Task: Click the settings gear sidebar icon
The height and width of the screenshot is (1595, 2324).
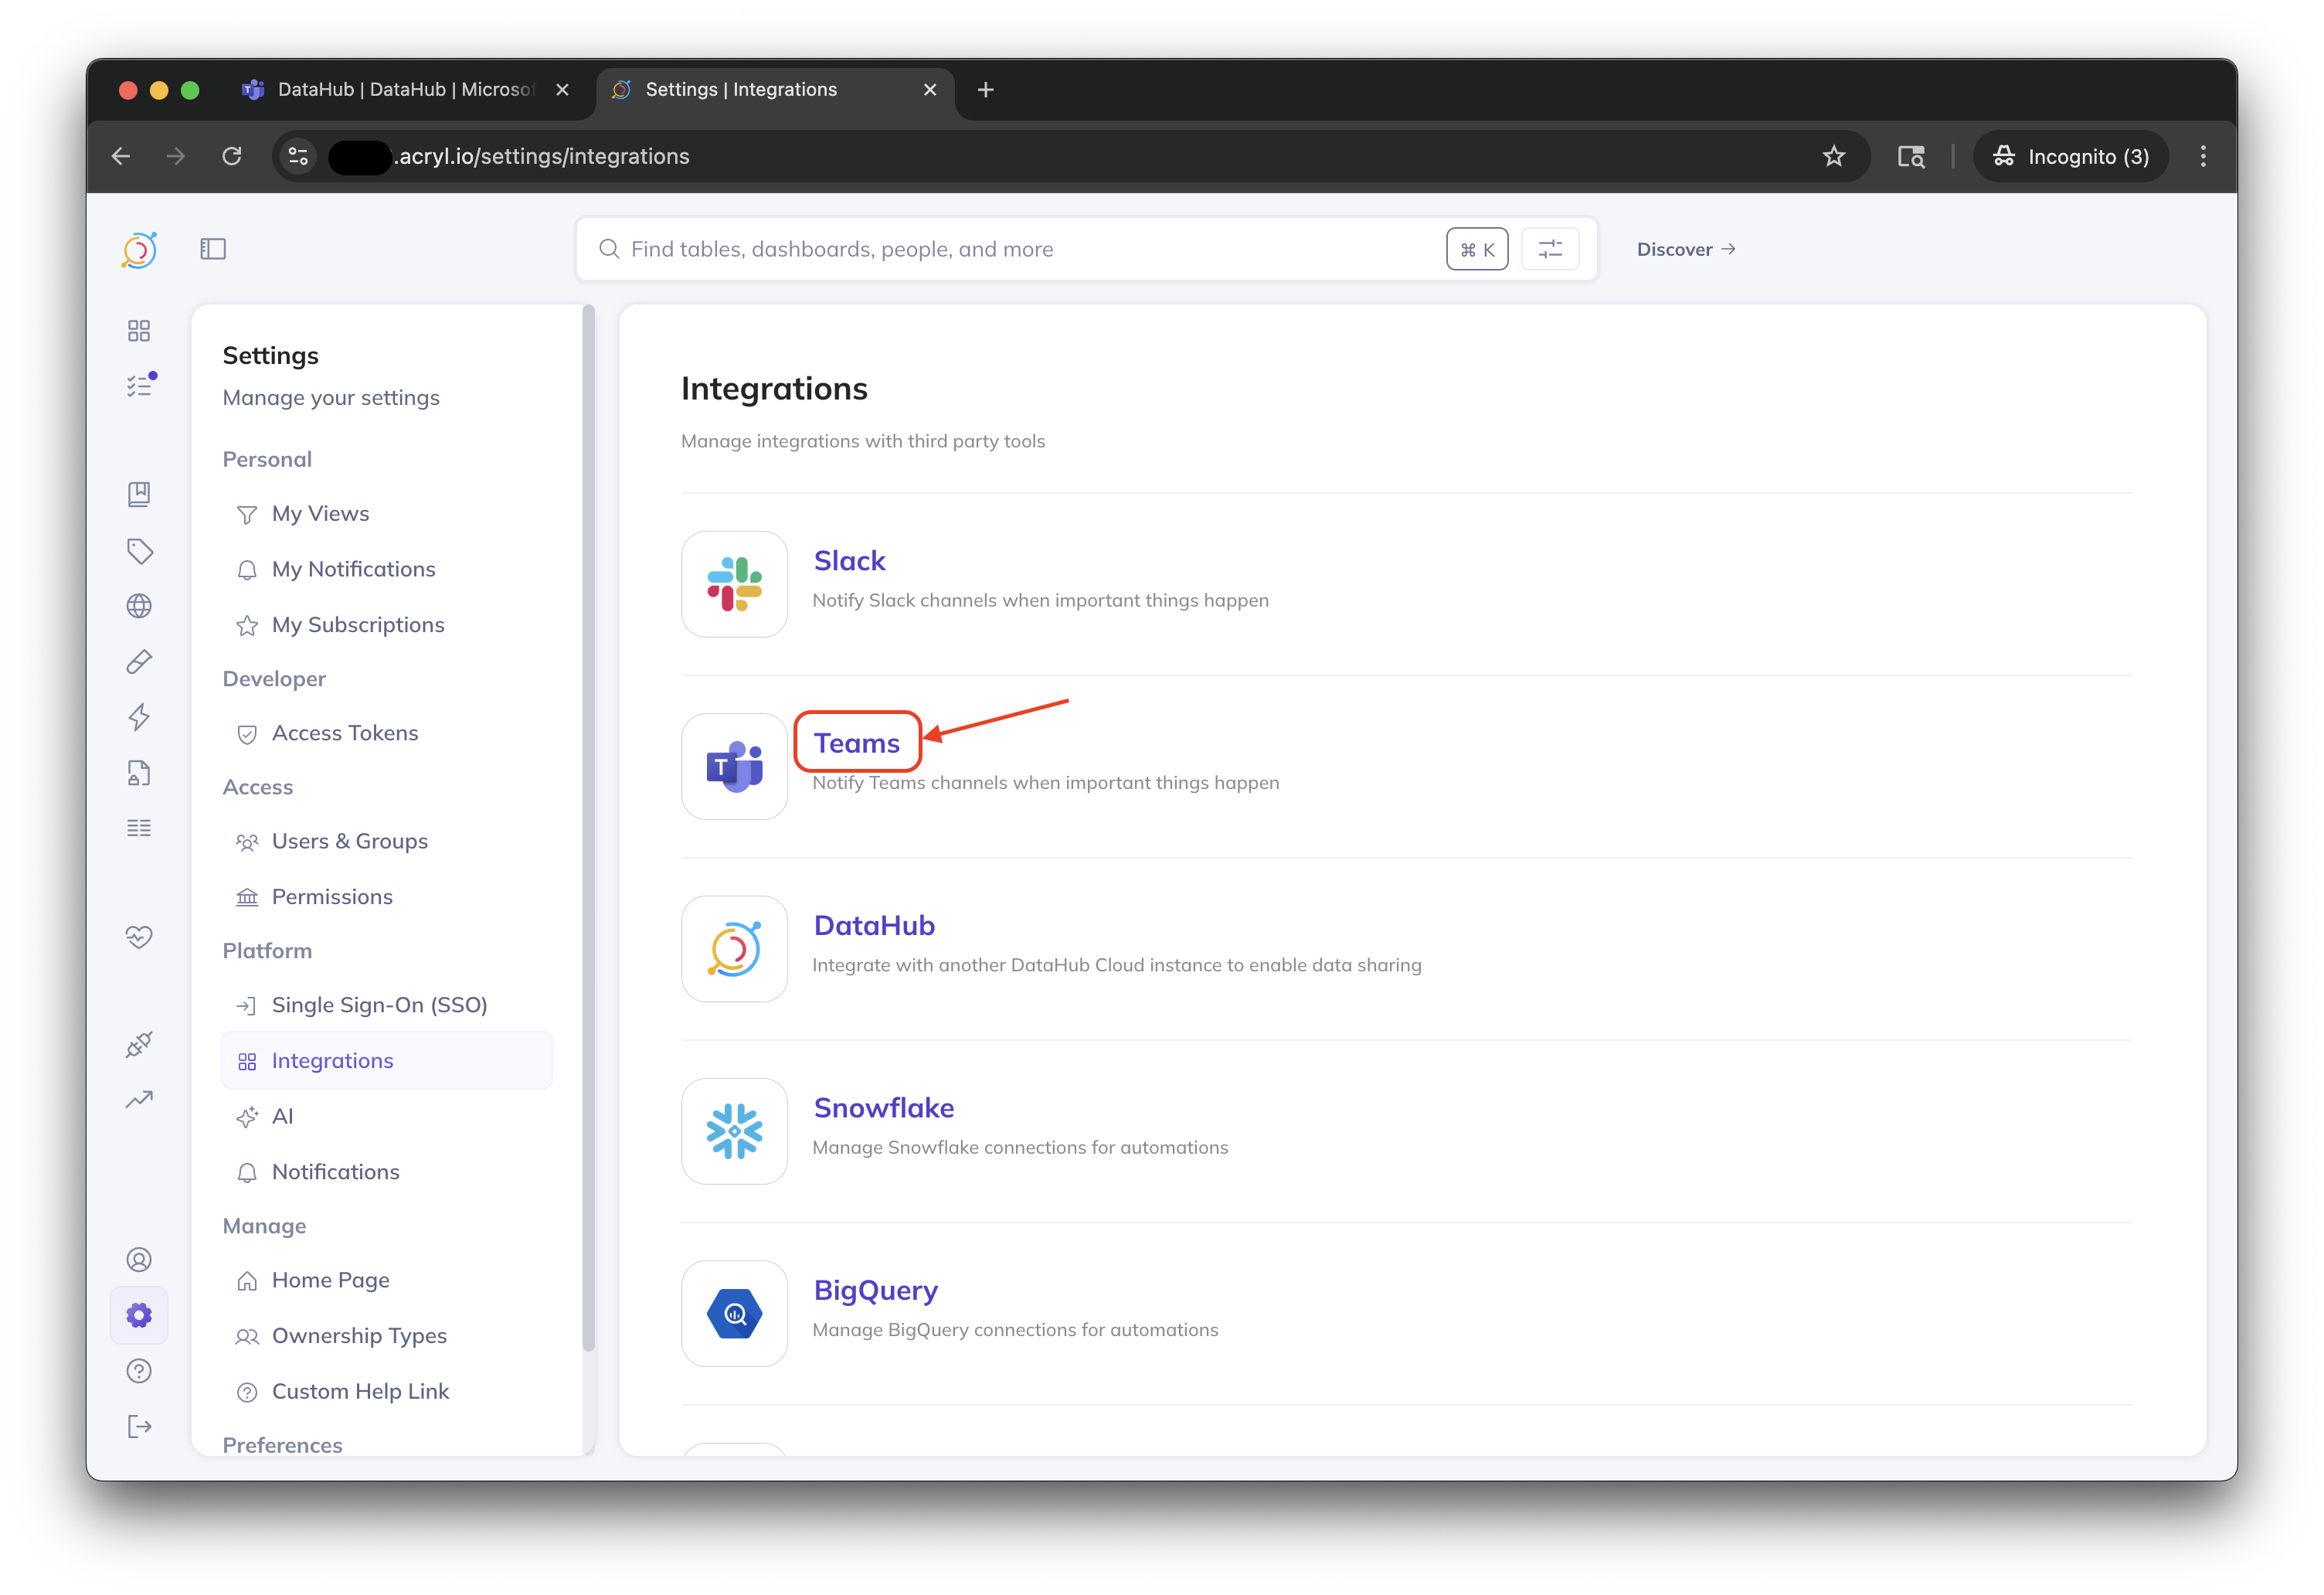Action: tap(139, 1315)
